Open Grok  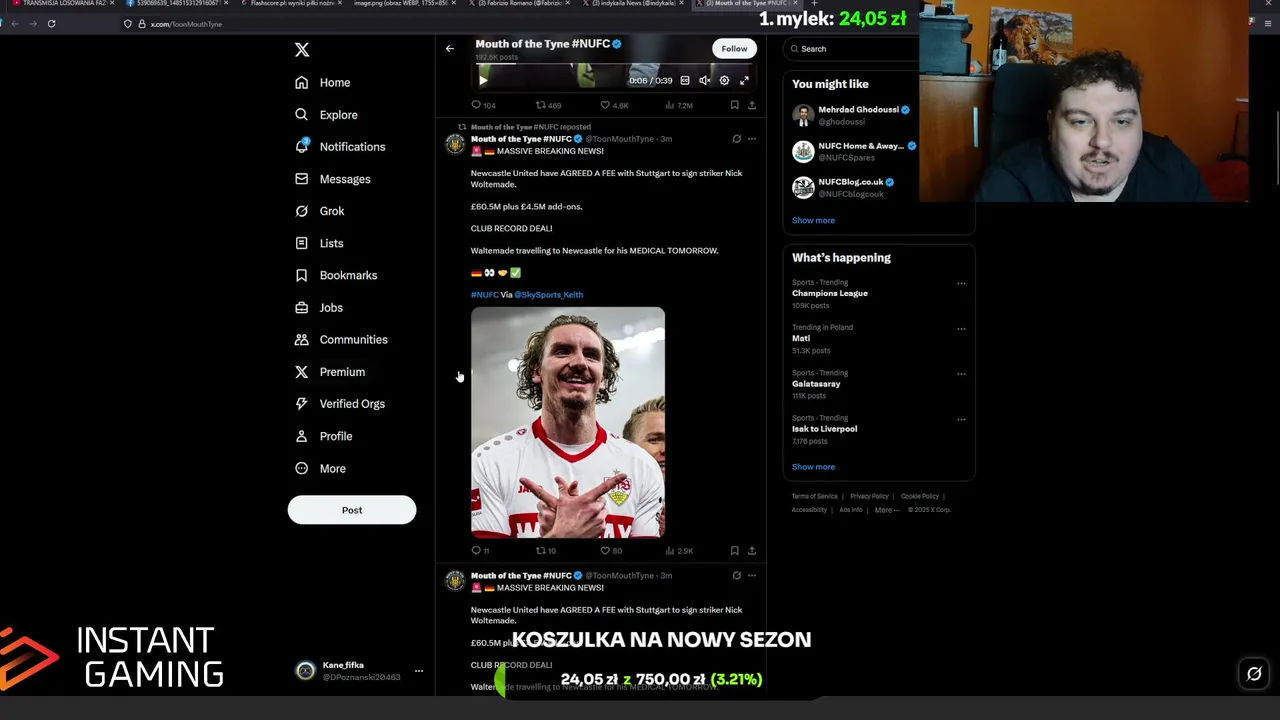(319, 211)
